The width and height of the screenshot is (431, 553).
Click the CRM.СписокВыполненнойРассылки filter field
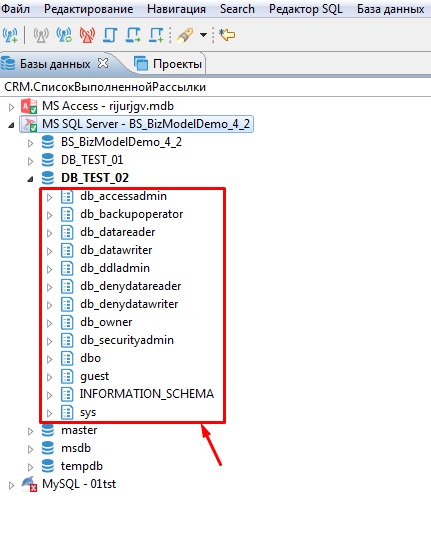pyautogui.click(x=215, y=87)
